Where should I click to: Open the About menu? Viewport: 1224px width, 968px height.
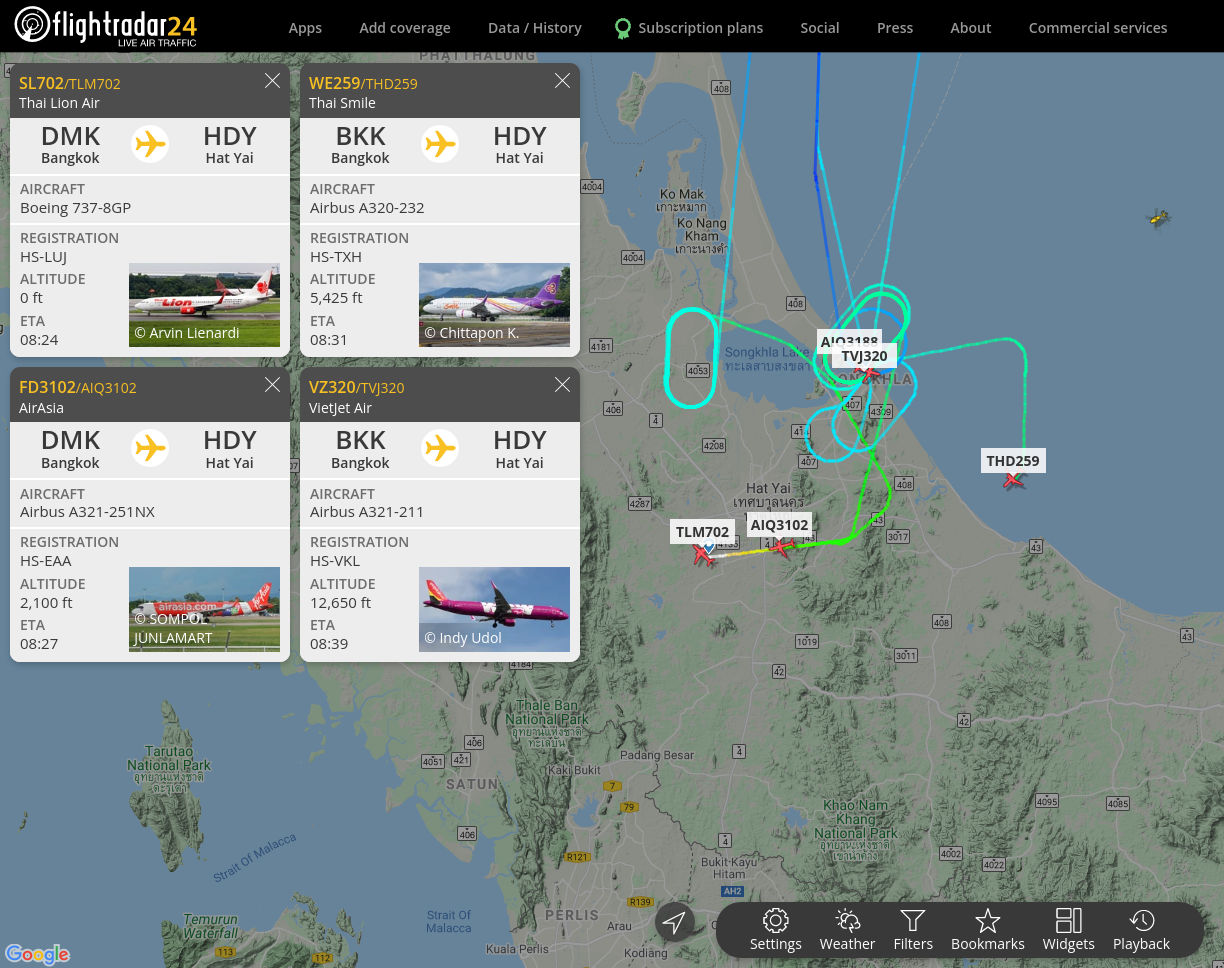[971, 28]
